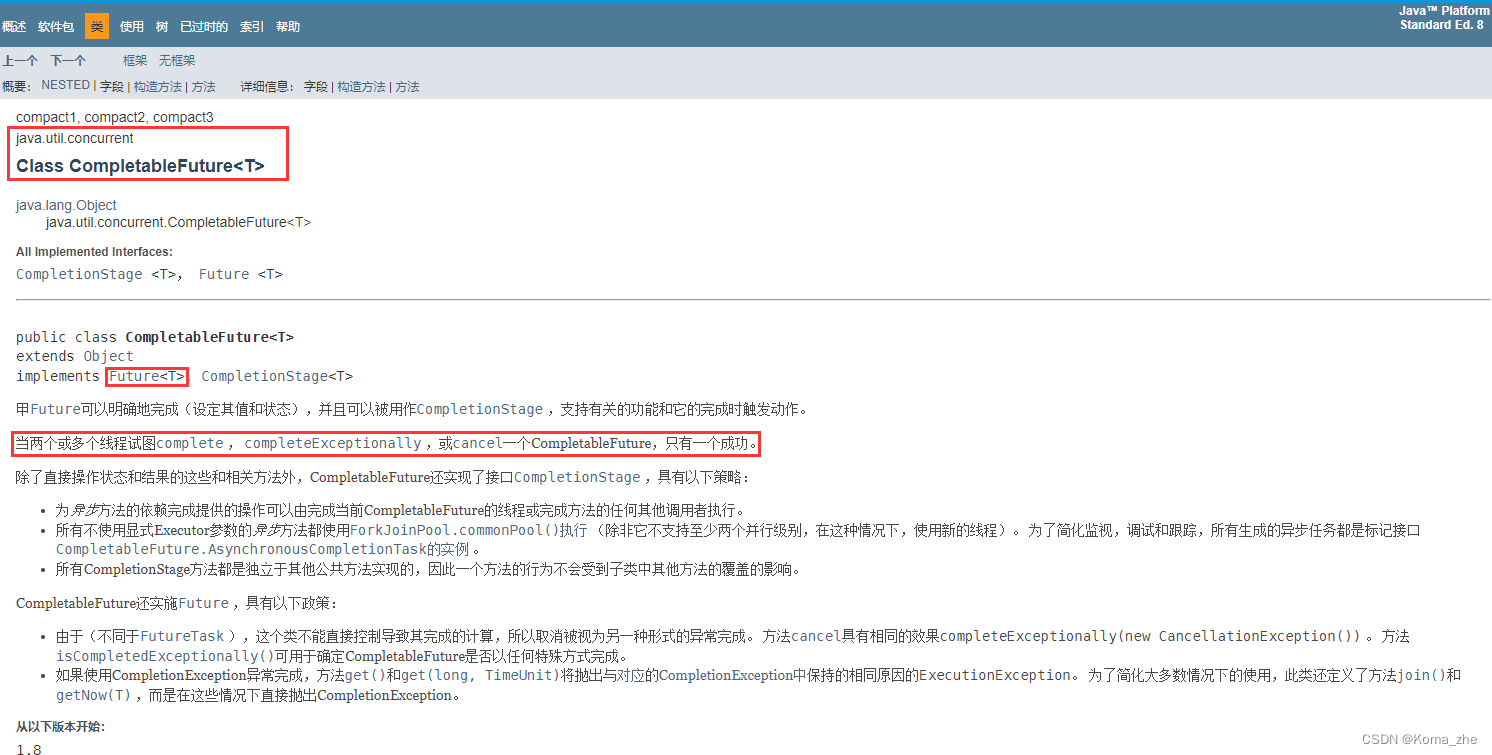Click cancel in 方法cancel具有相同 bullet
This screenshot has width=1492, height=755.
click(816, 636)
